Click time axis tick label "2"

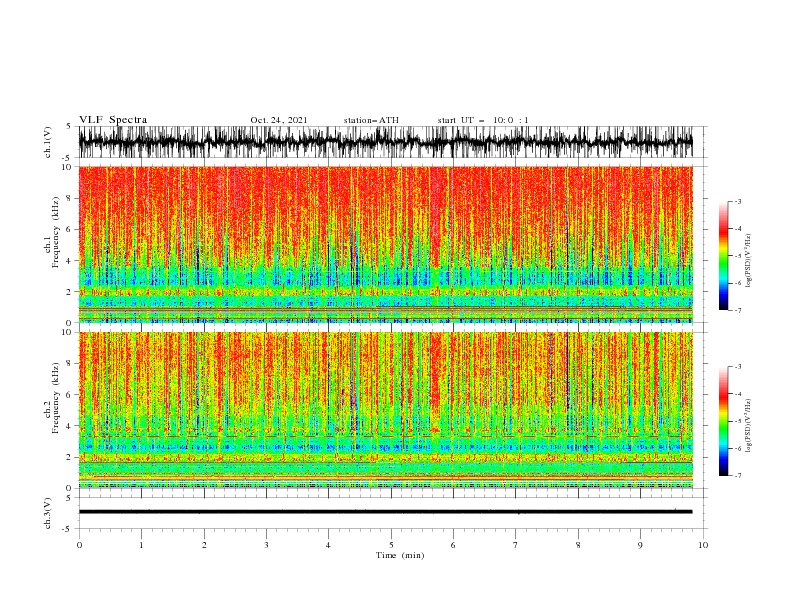204,545
